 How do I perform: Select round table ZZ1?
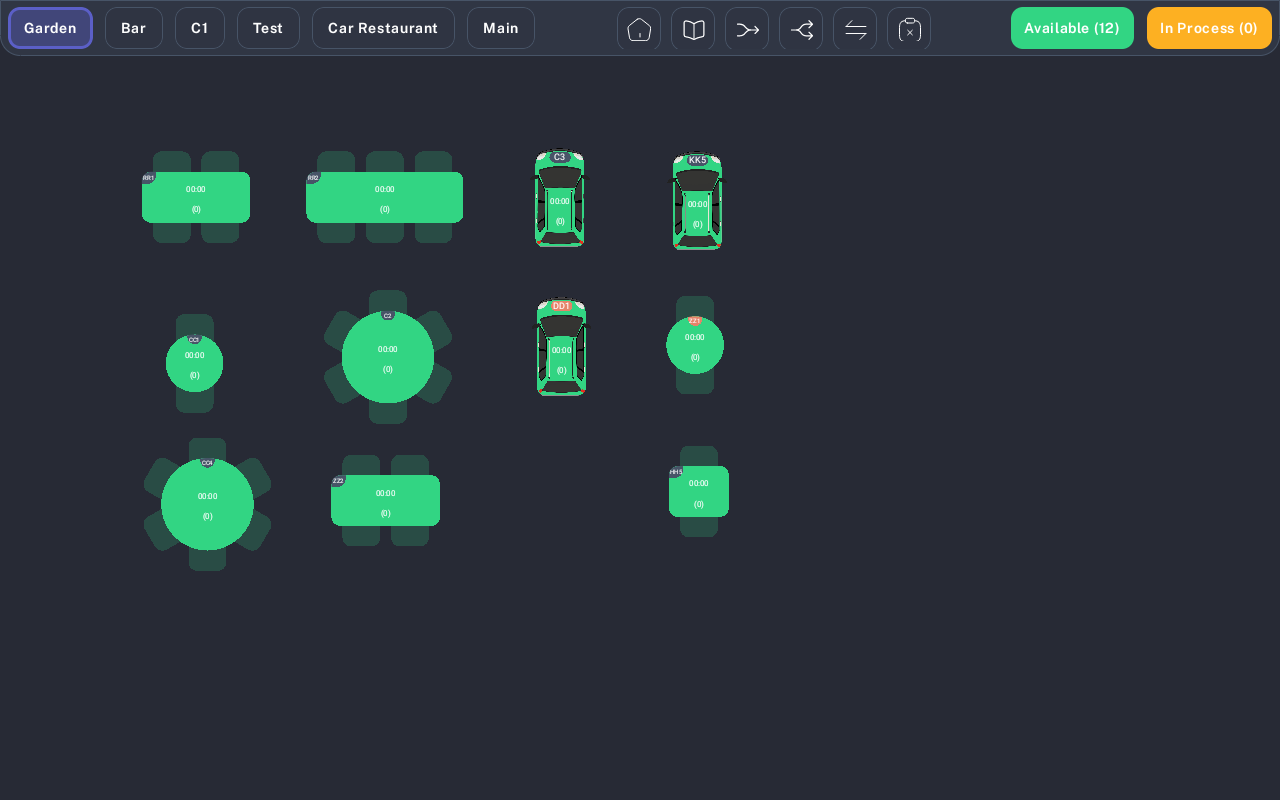(x=695, y=345)
